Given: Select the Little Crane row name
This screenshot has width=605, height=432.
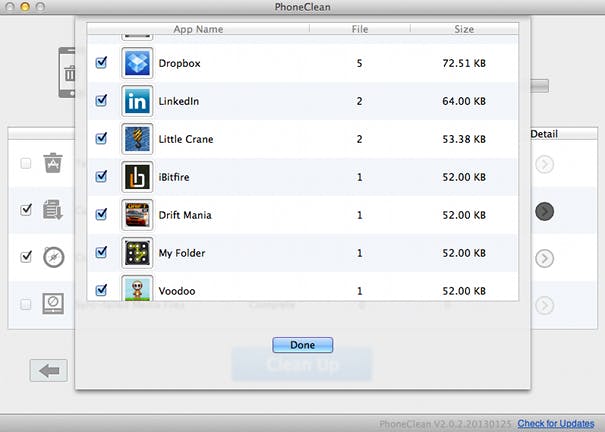Looking at the screenshot, I should pos(186,139).
